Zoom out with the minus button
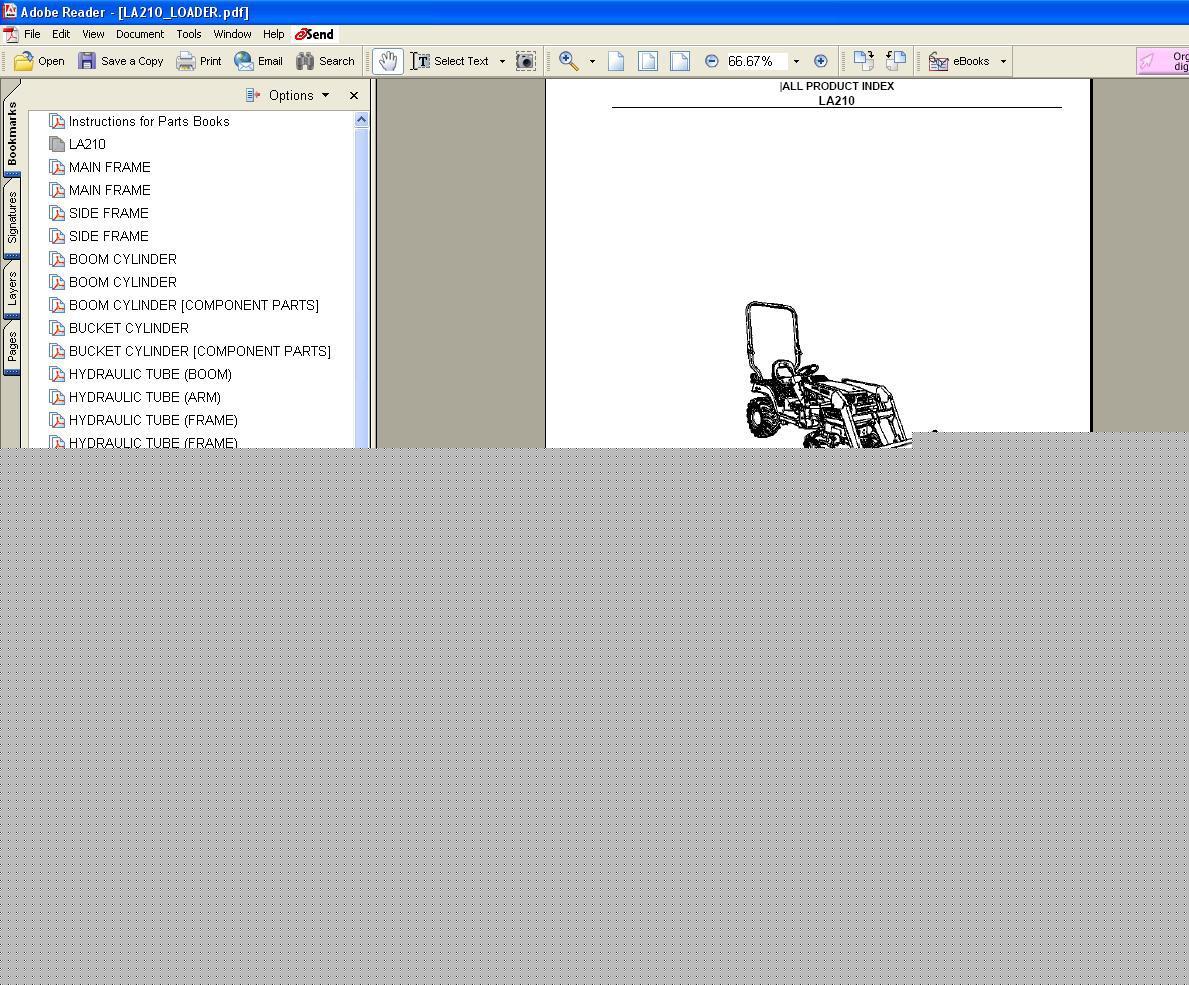The image size is (1189, 985). coord(711,61)
